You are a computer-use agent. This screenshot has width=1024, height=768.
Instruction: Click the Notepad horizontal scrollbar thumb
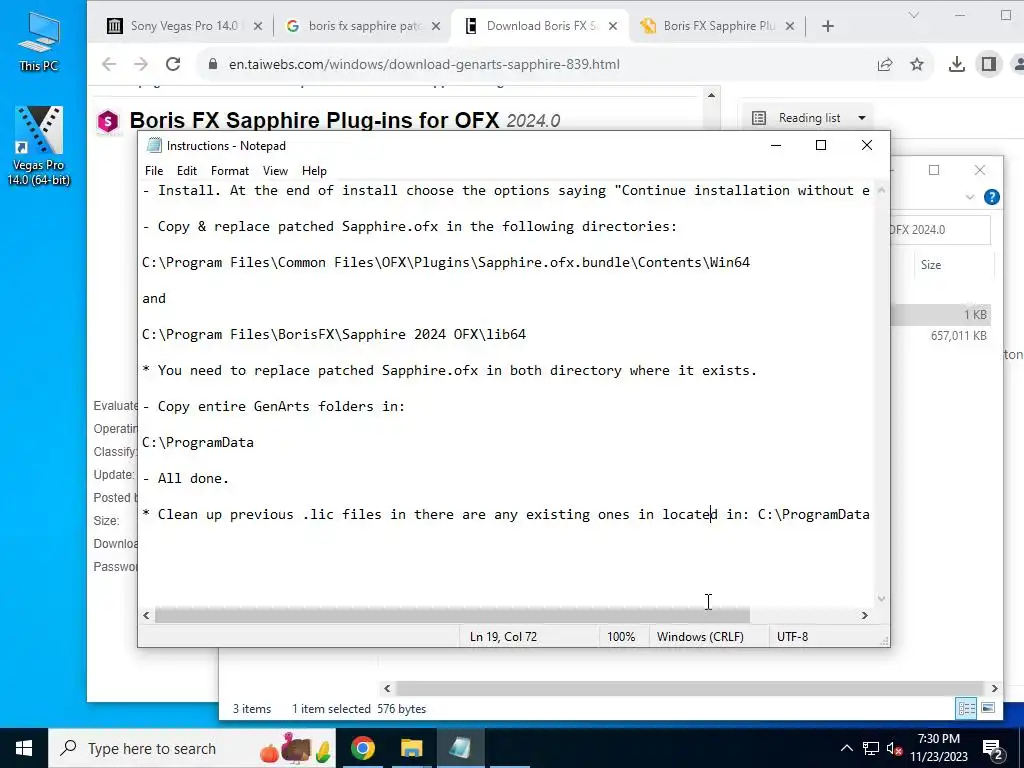[452, 615]
